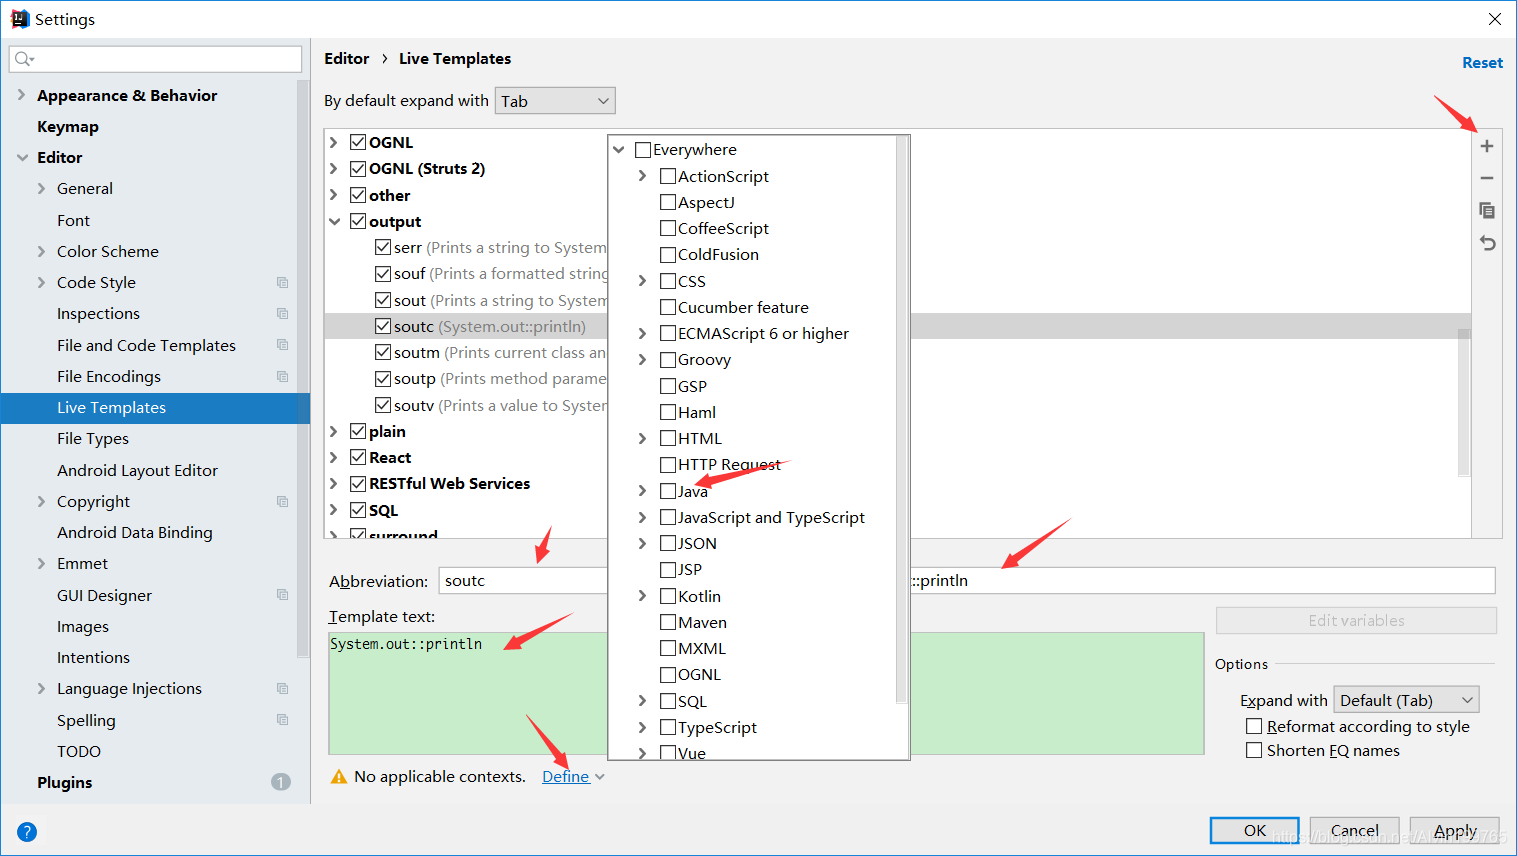Click the Edit variables button

1356,621
